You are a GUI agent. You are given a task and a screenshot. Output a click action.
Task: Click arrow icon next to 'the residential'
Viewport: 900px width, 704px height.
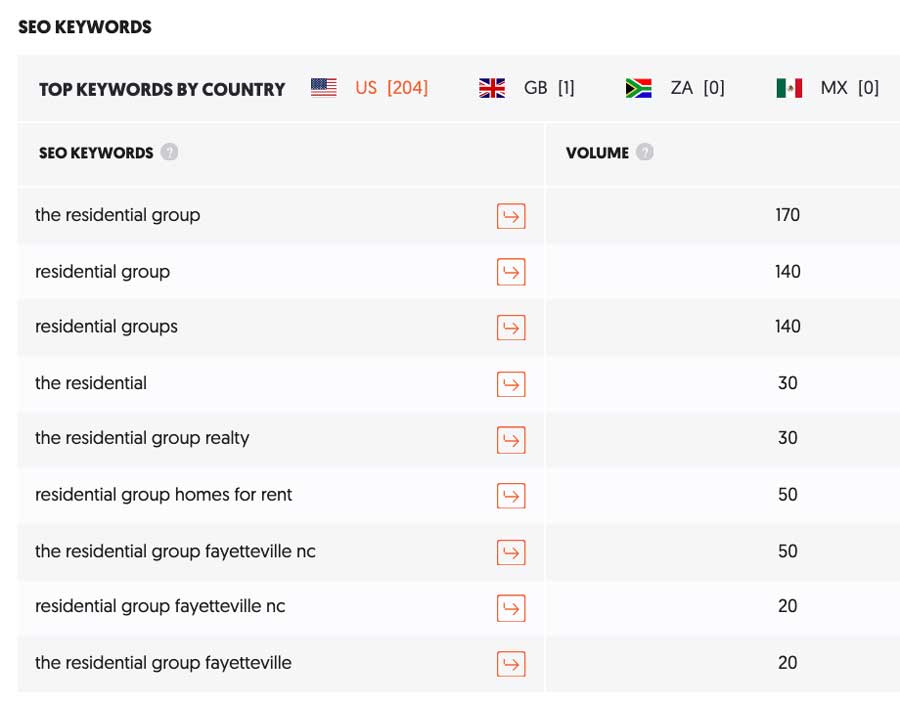pos(511,384)
